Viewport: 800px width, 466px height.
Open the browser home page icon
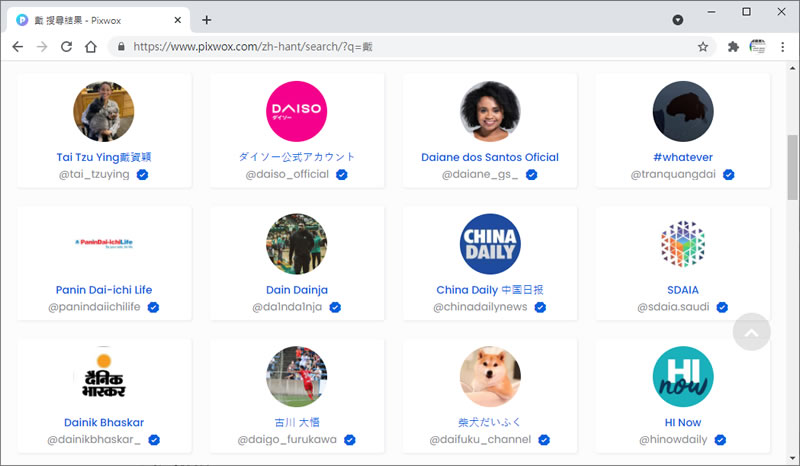tap(91, 47)
